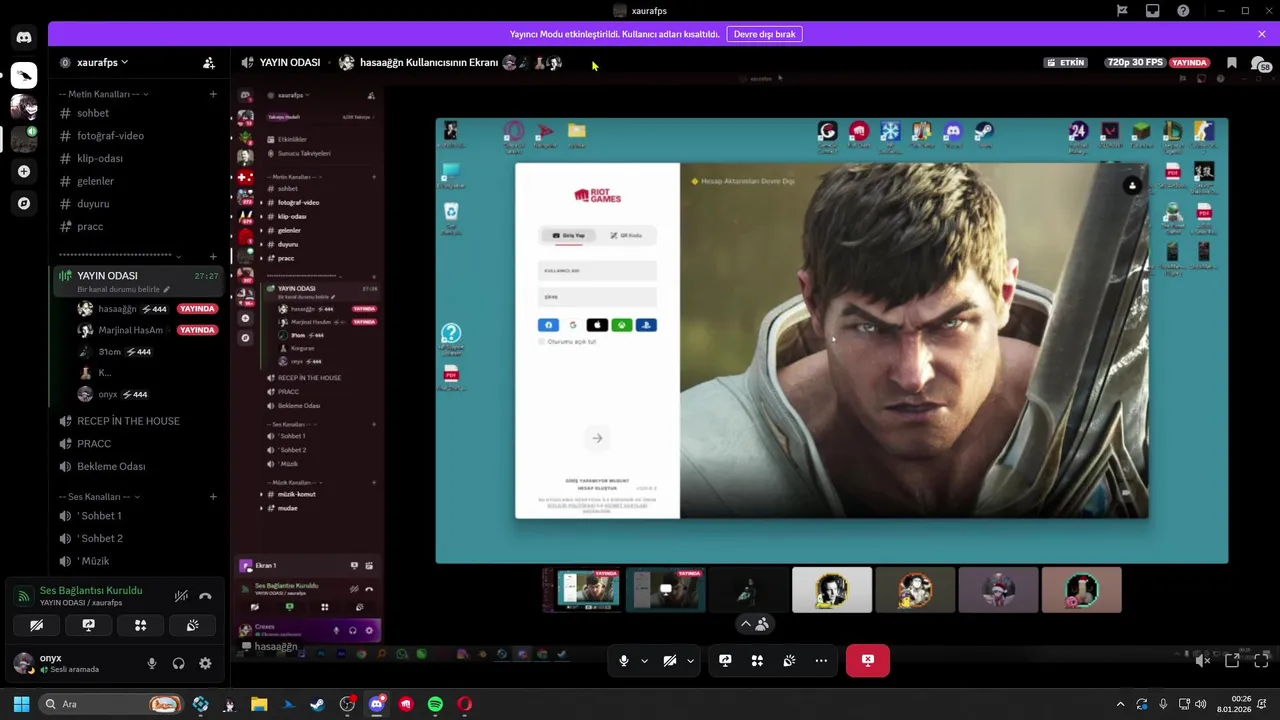Disconnect from voice via hang-up icon
The height and width of the screenshot is (720, 1280).
205,596
